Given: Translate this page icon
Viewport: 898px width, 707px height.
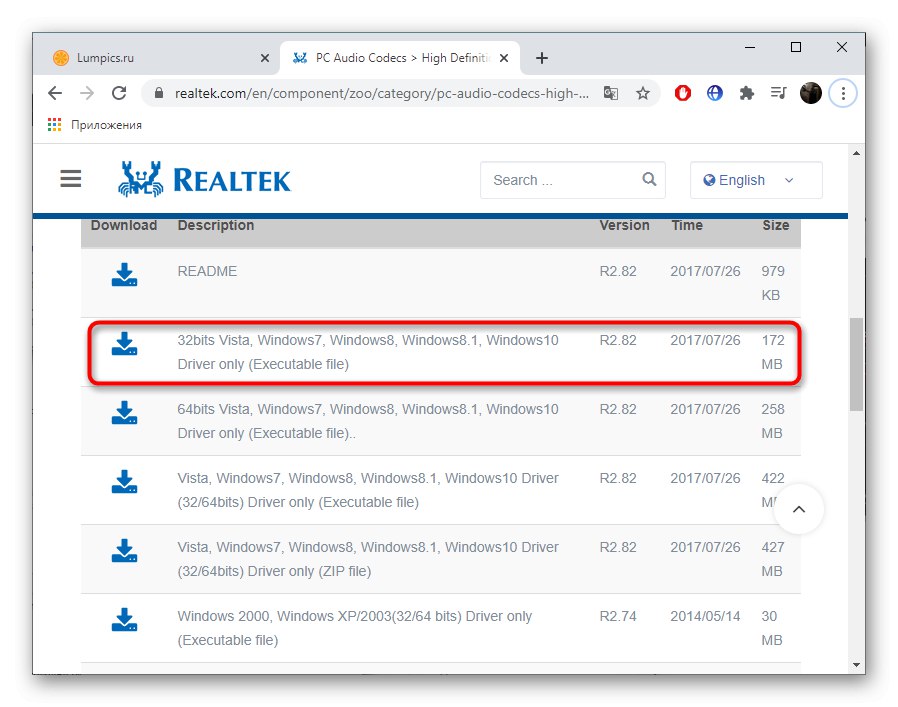Looking at the screenshot, I should (x=611, y=93).
